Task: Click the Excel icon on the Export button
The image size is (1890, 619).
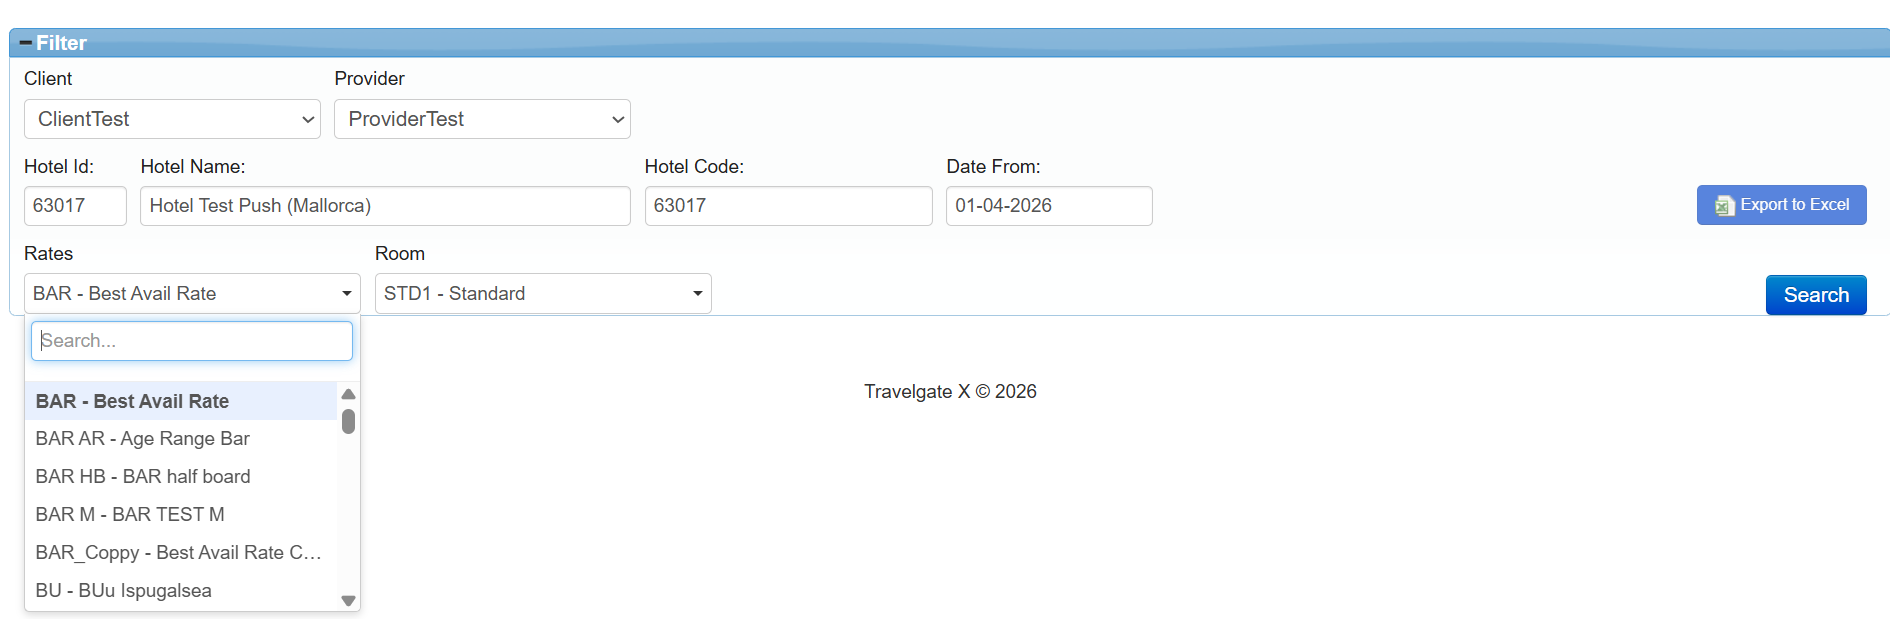Action: click(x=1723, y=205)
